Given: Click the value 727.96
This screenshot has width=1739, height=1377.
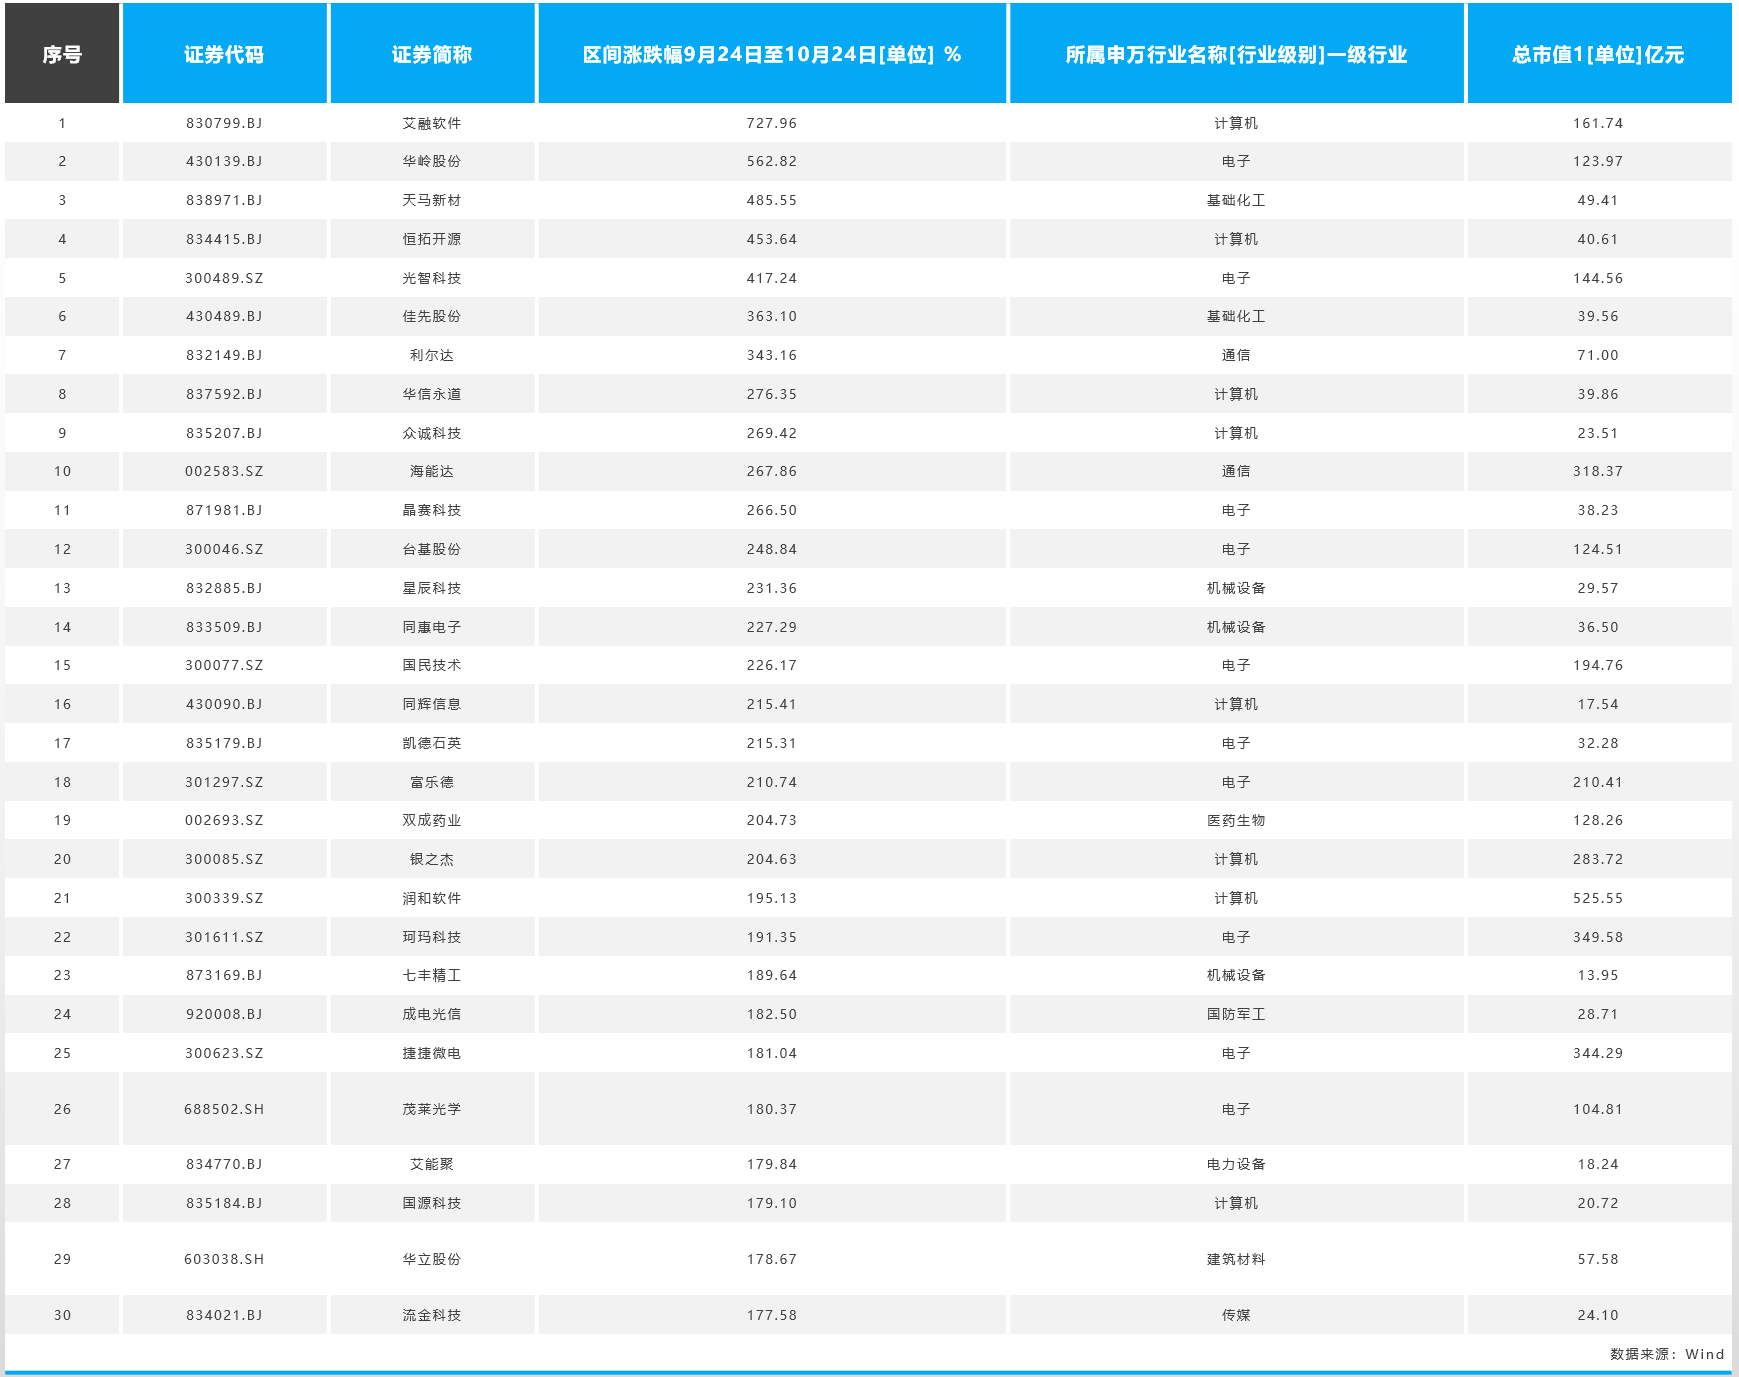Looking at the screenshot, I should click(x=772, y=123).
